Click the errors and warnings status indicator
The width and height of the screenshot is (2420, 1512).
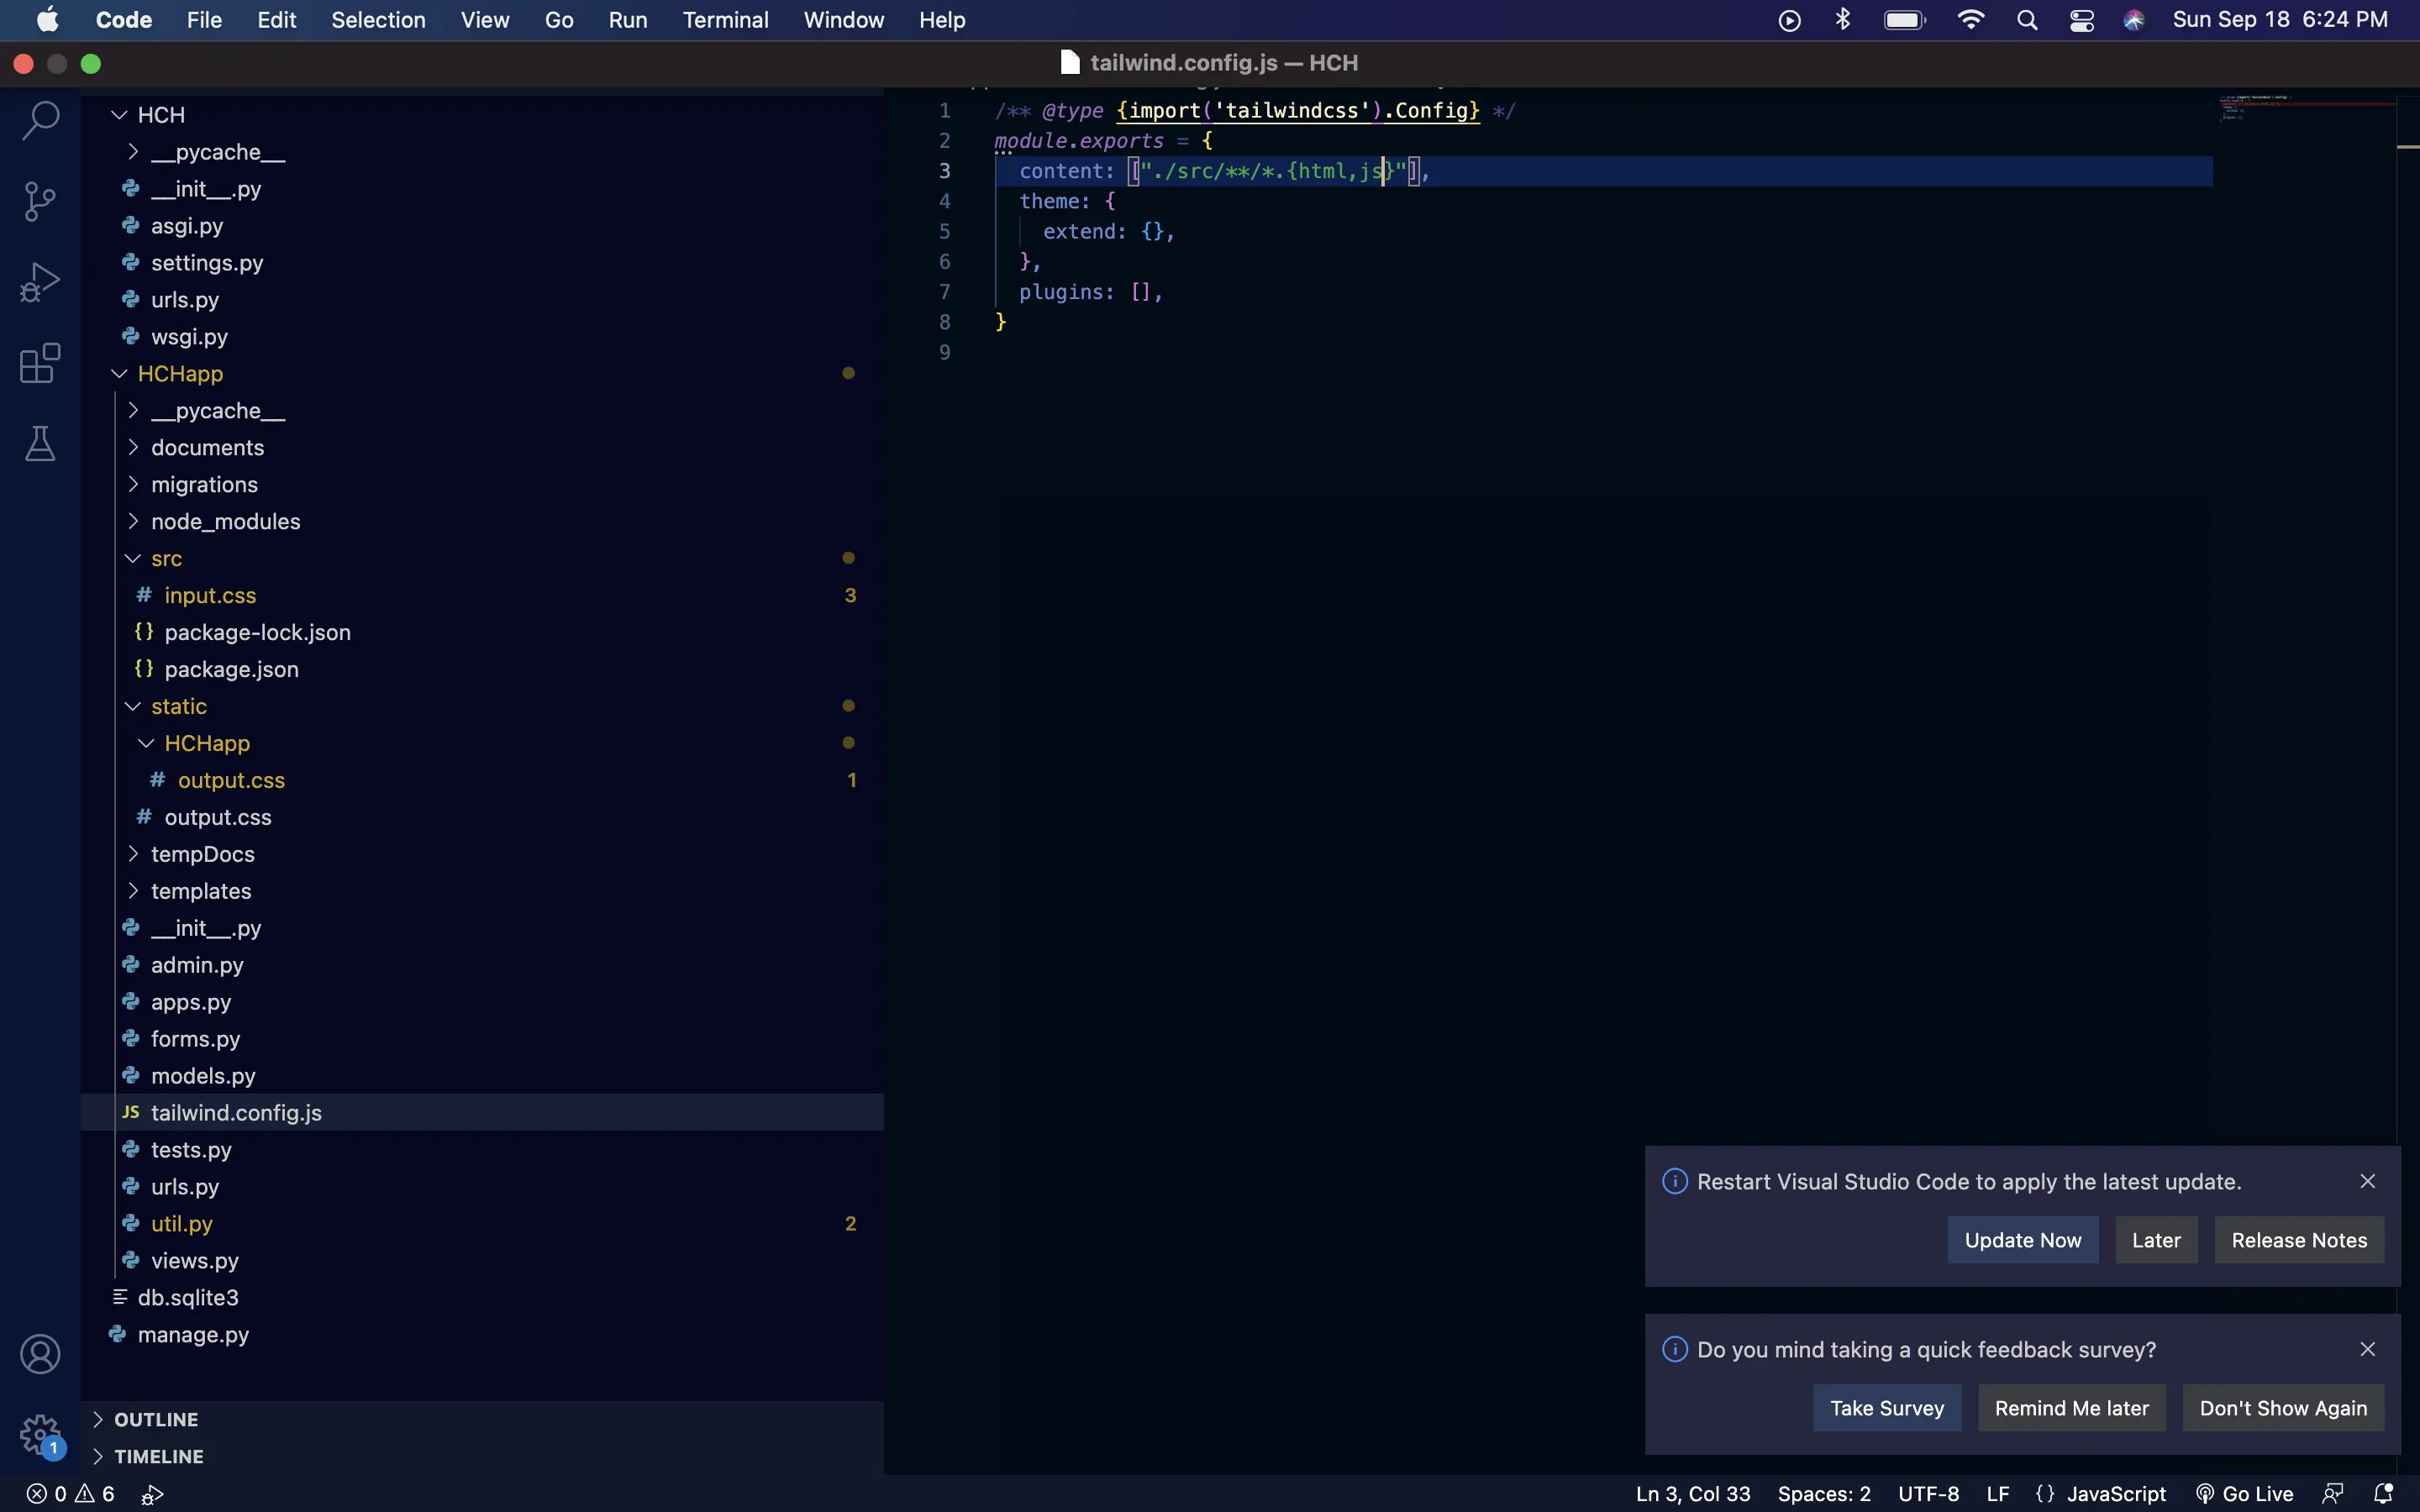point(70,1493)
